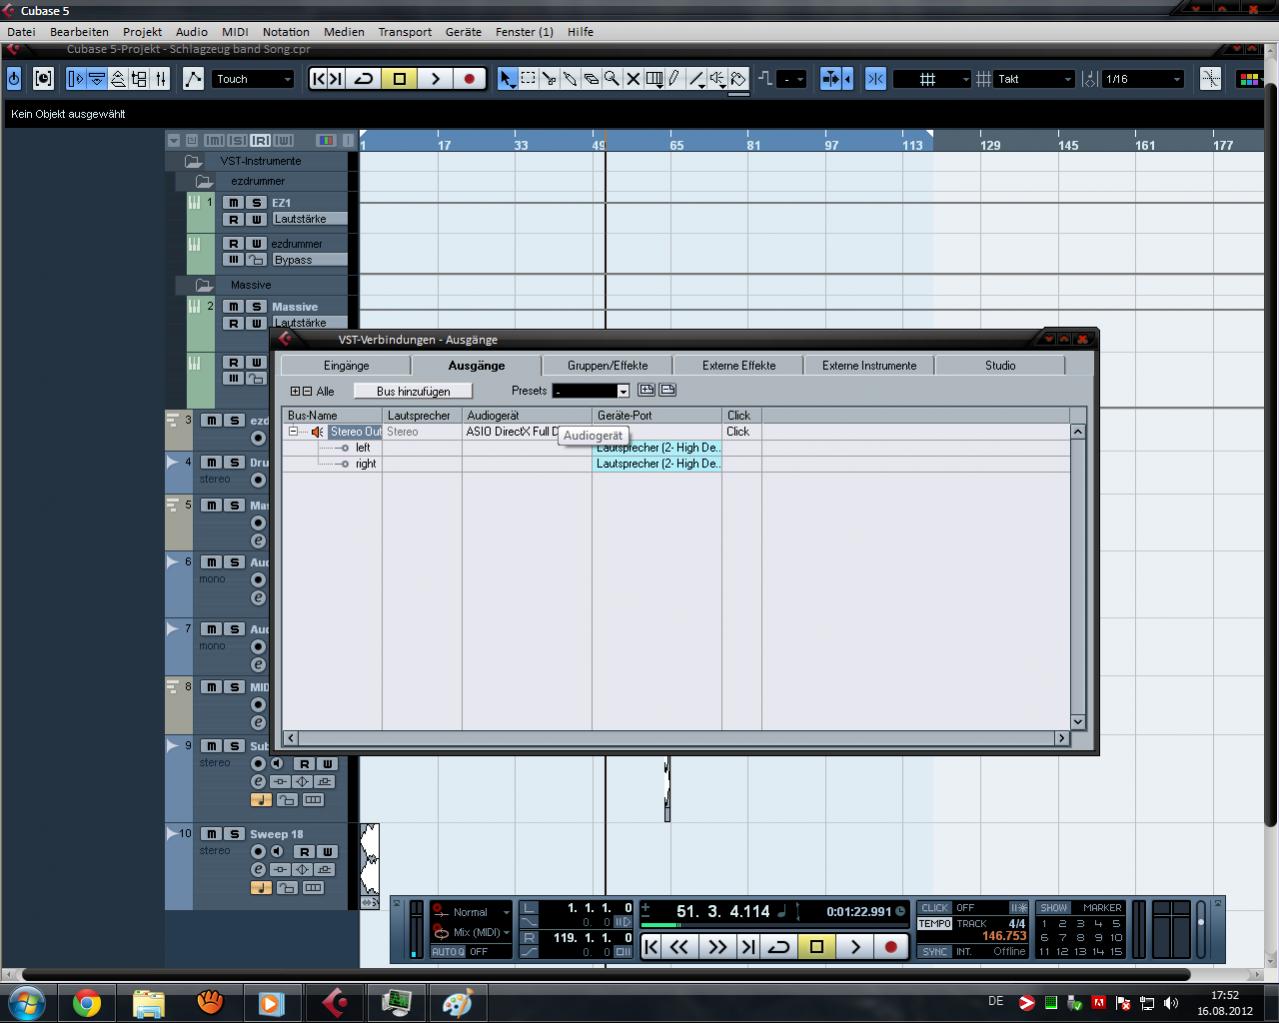Screen dimensions: 1279x1023
Task: Solo track 9
Action: pyautogui.click(x=235, y=746)
